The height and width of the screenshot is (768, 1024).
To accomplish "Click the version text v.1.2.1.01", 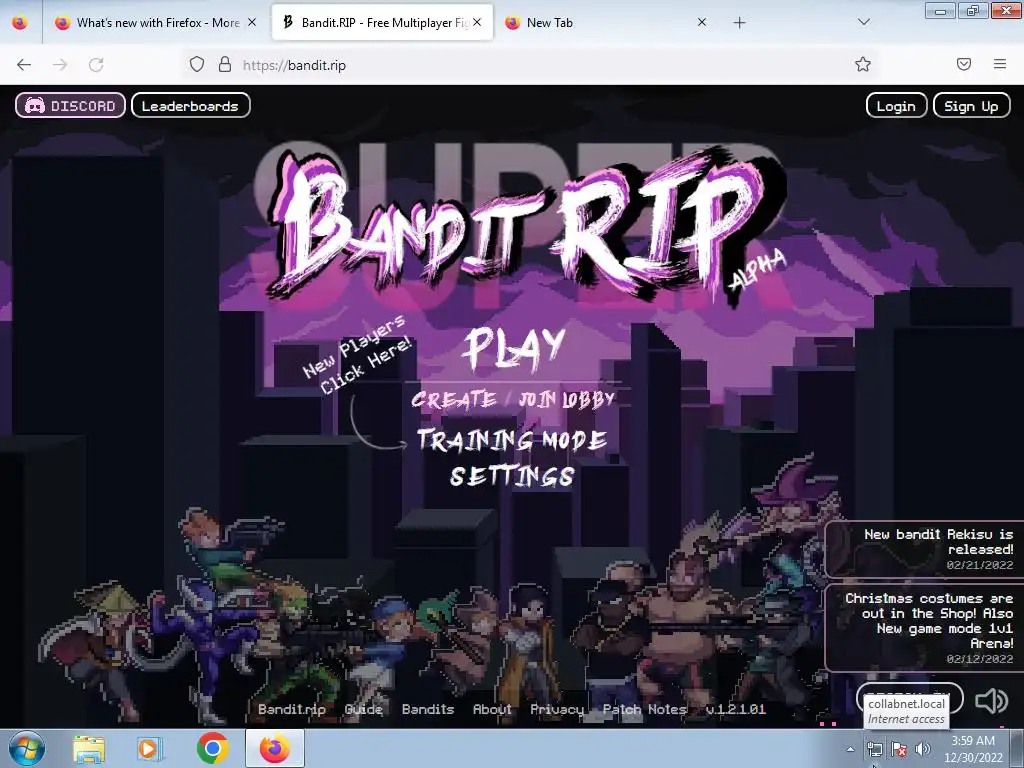I will click(735, 709).
